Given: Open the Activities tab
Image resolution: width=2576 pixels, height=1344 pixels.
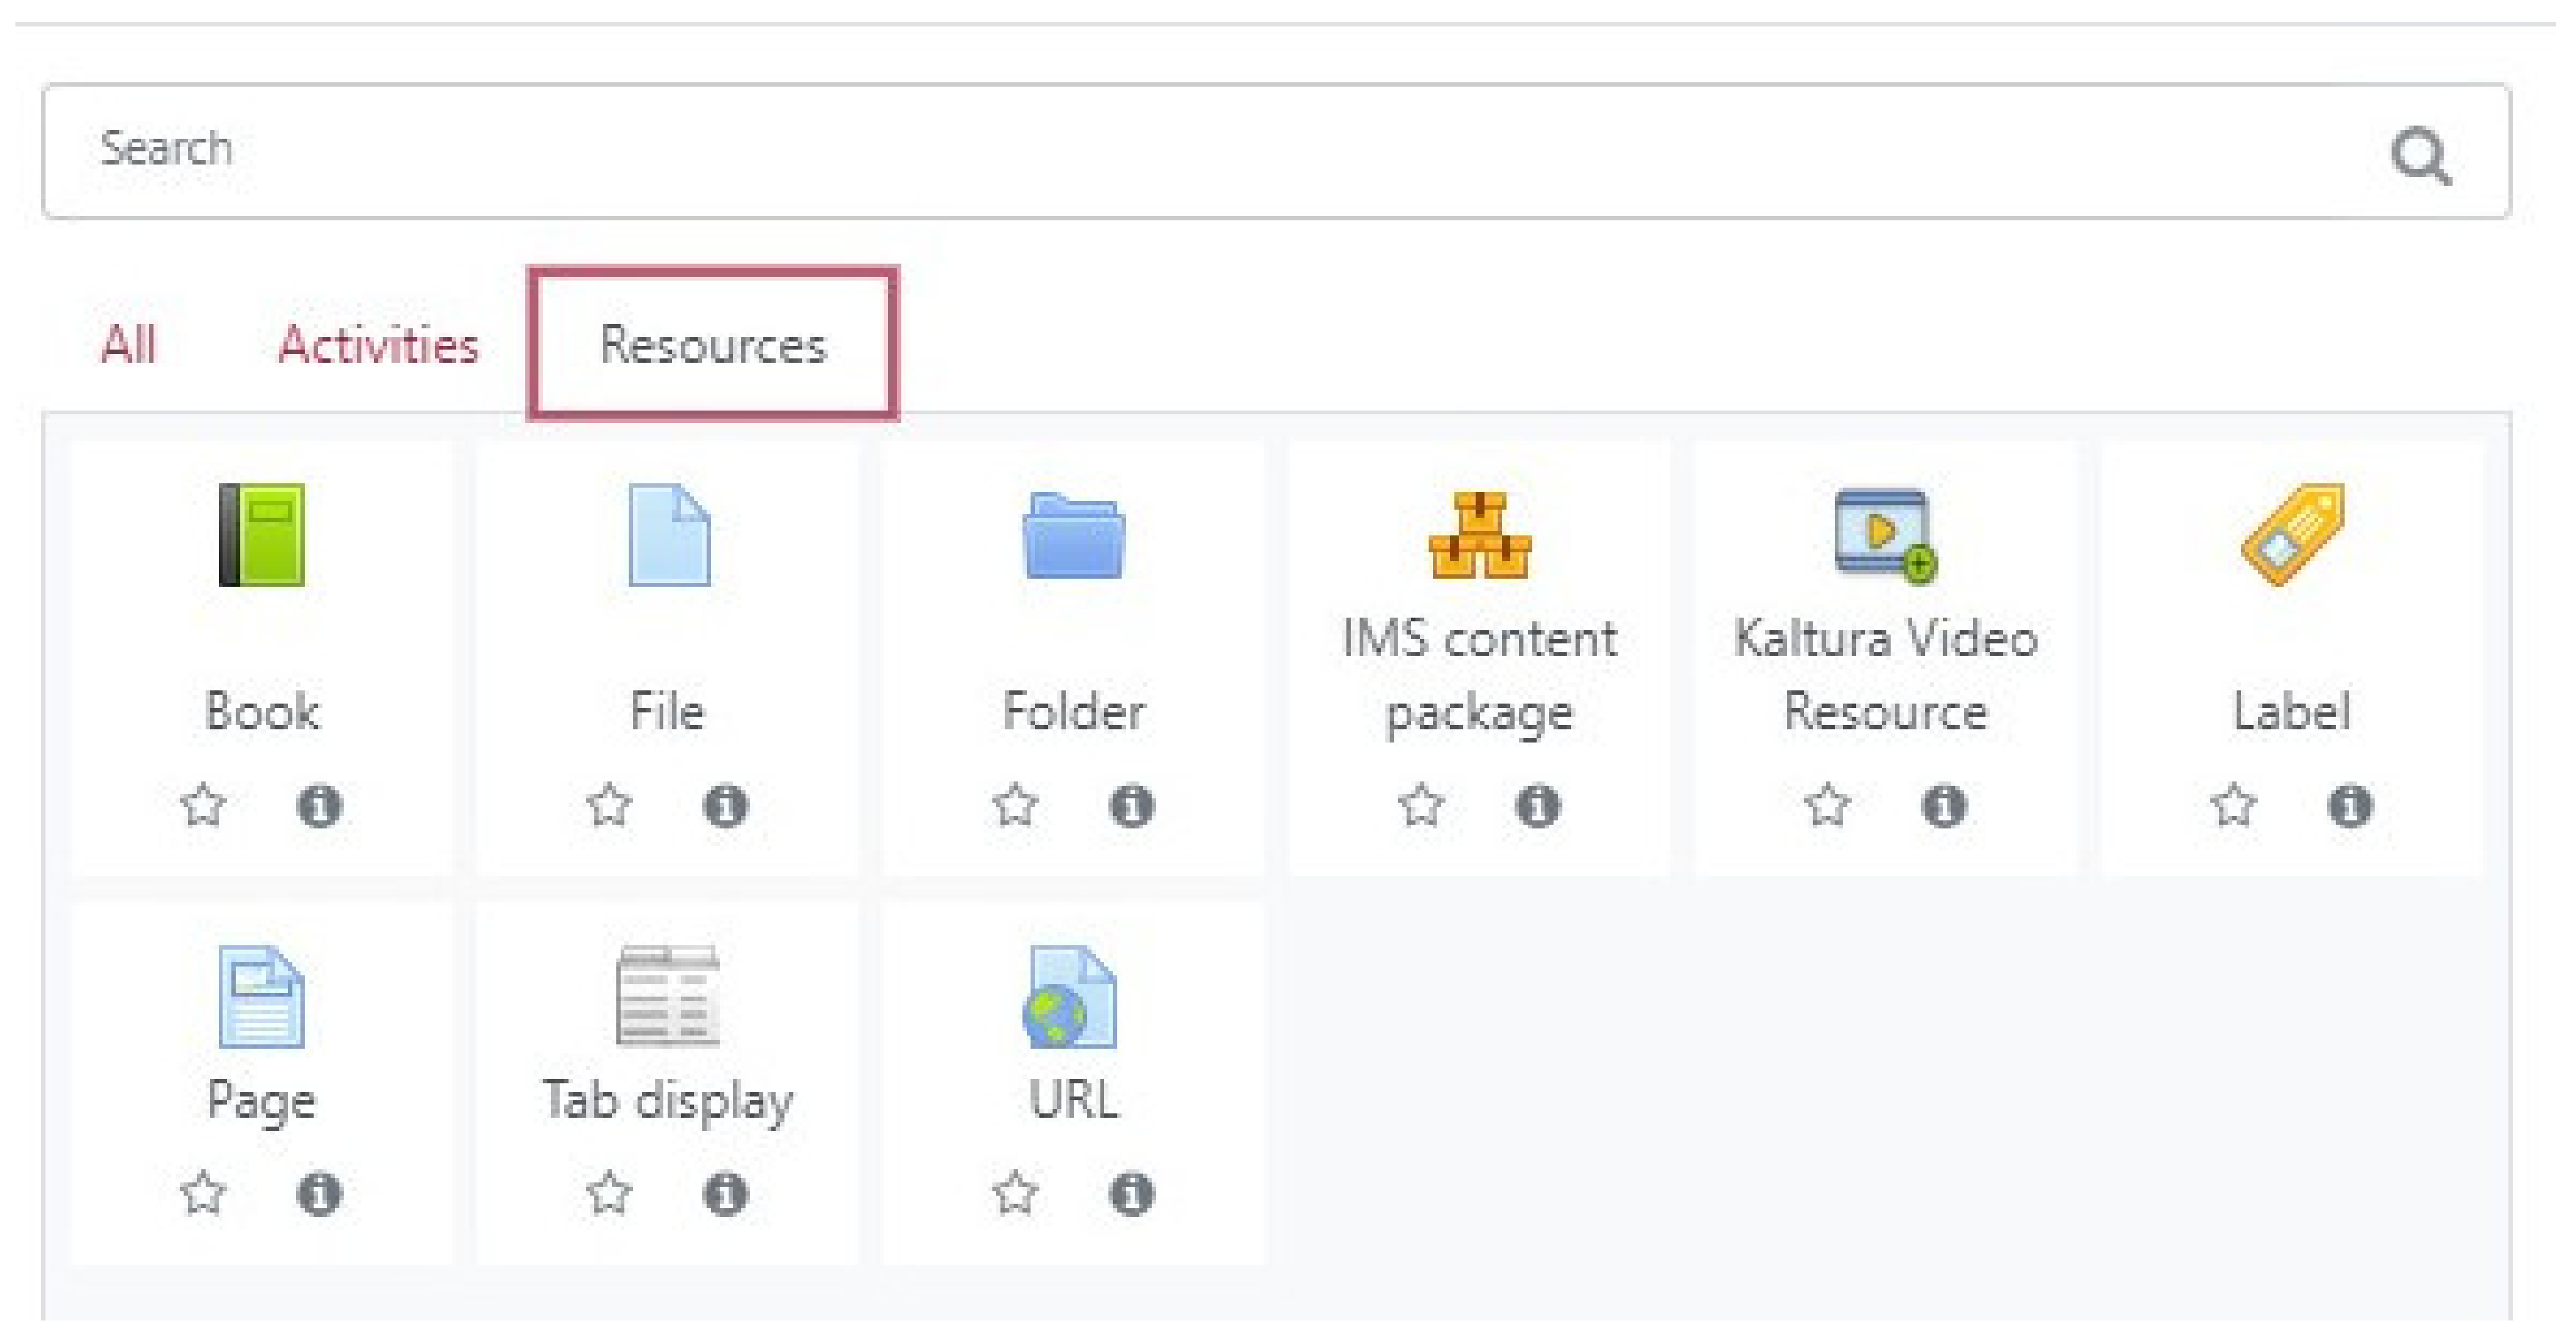Looking at the screenshot, I should (x=378, y=345).
